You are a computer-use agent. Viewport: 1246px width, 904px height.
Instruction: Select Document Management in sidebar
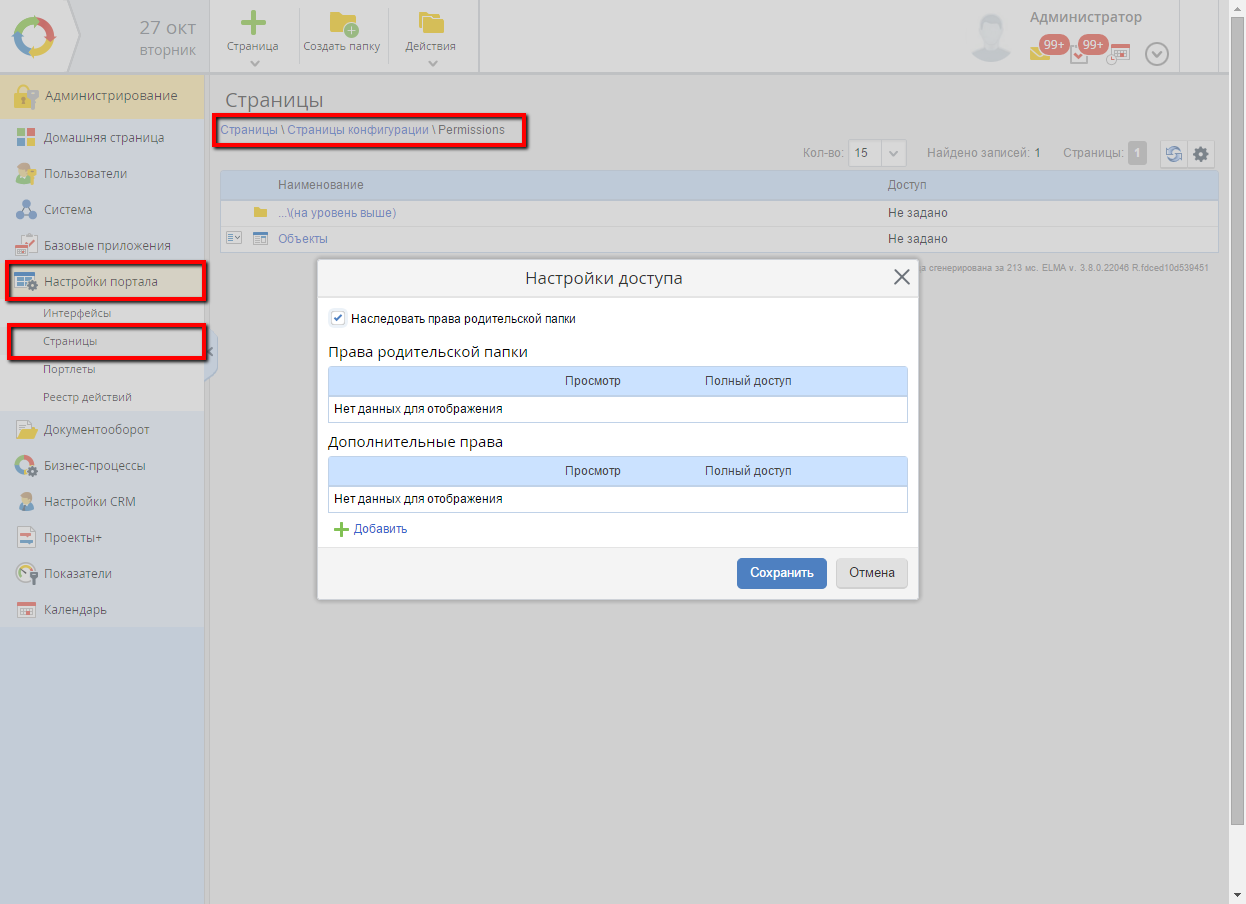pyautogui.click(x=96, y=430)
